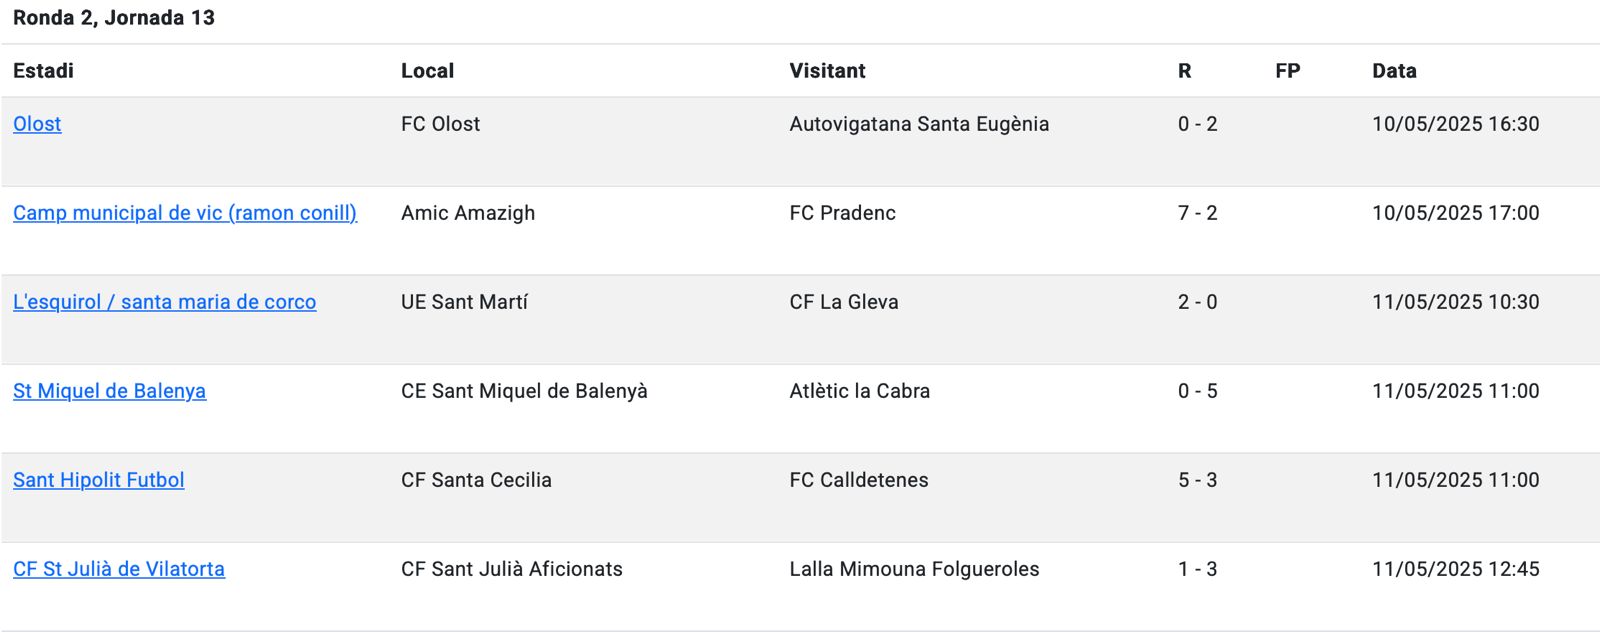Click the Visitant column header
Screen dimensions: 1600x632
pyautogui.click(x=827, y=71)
